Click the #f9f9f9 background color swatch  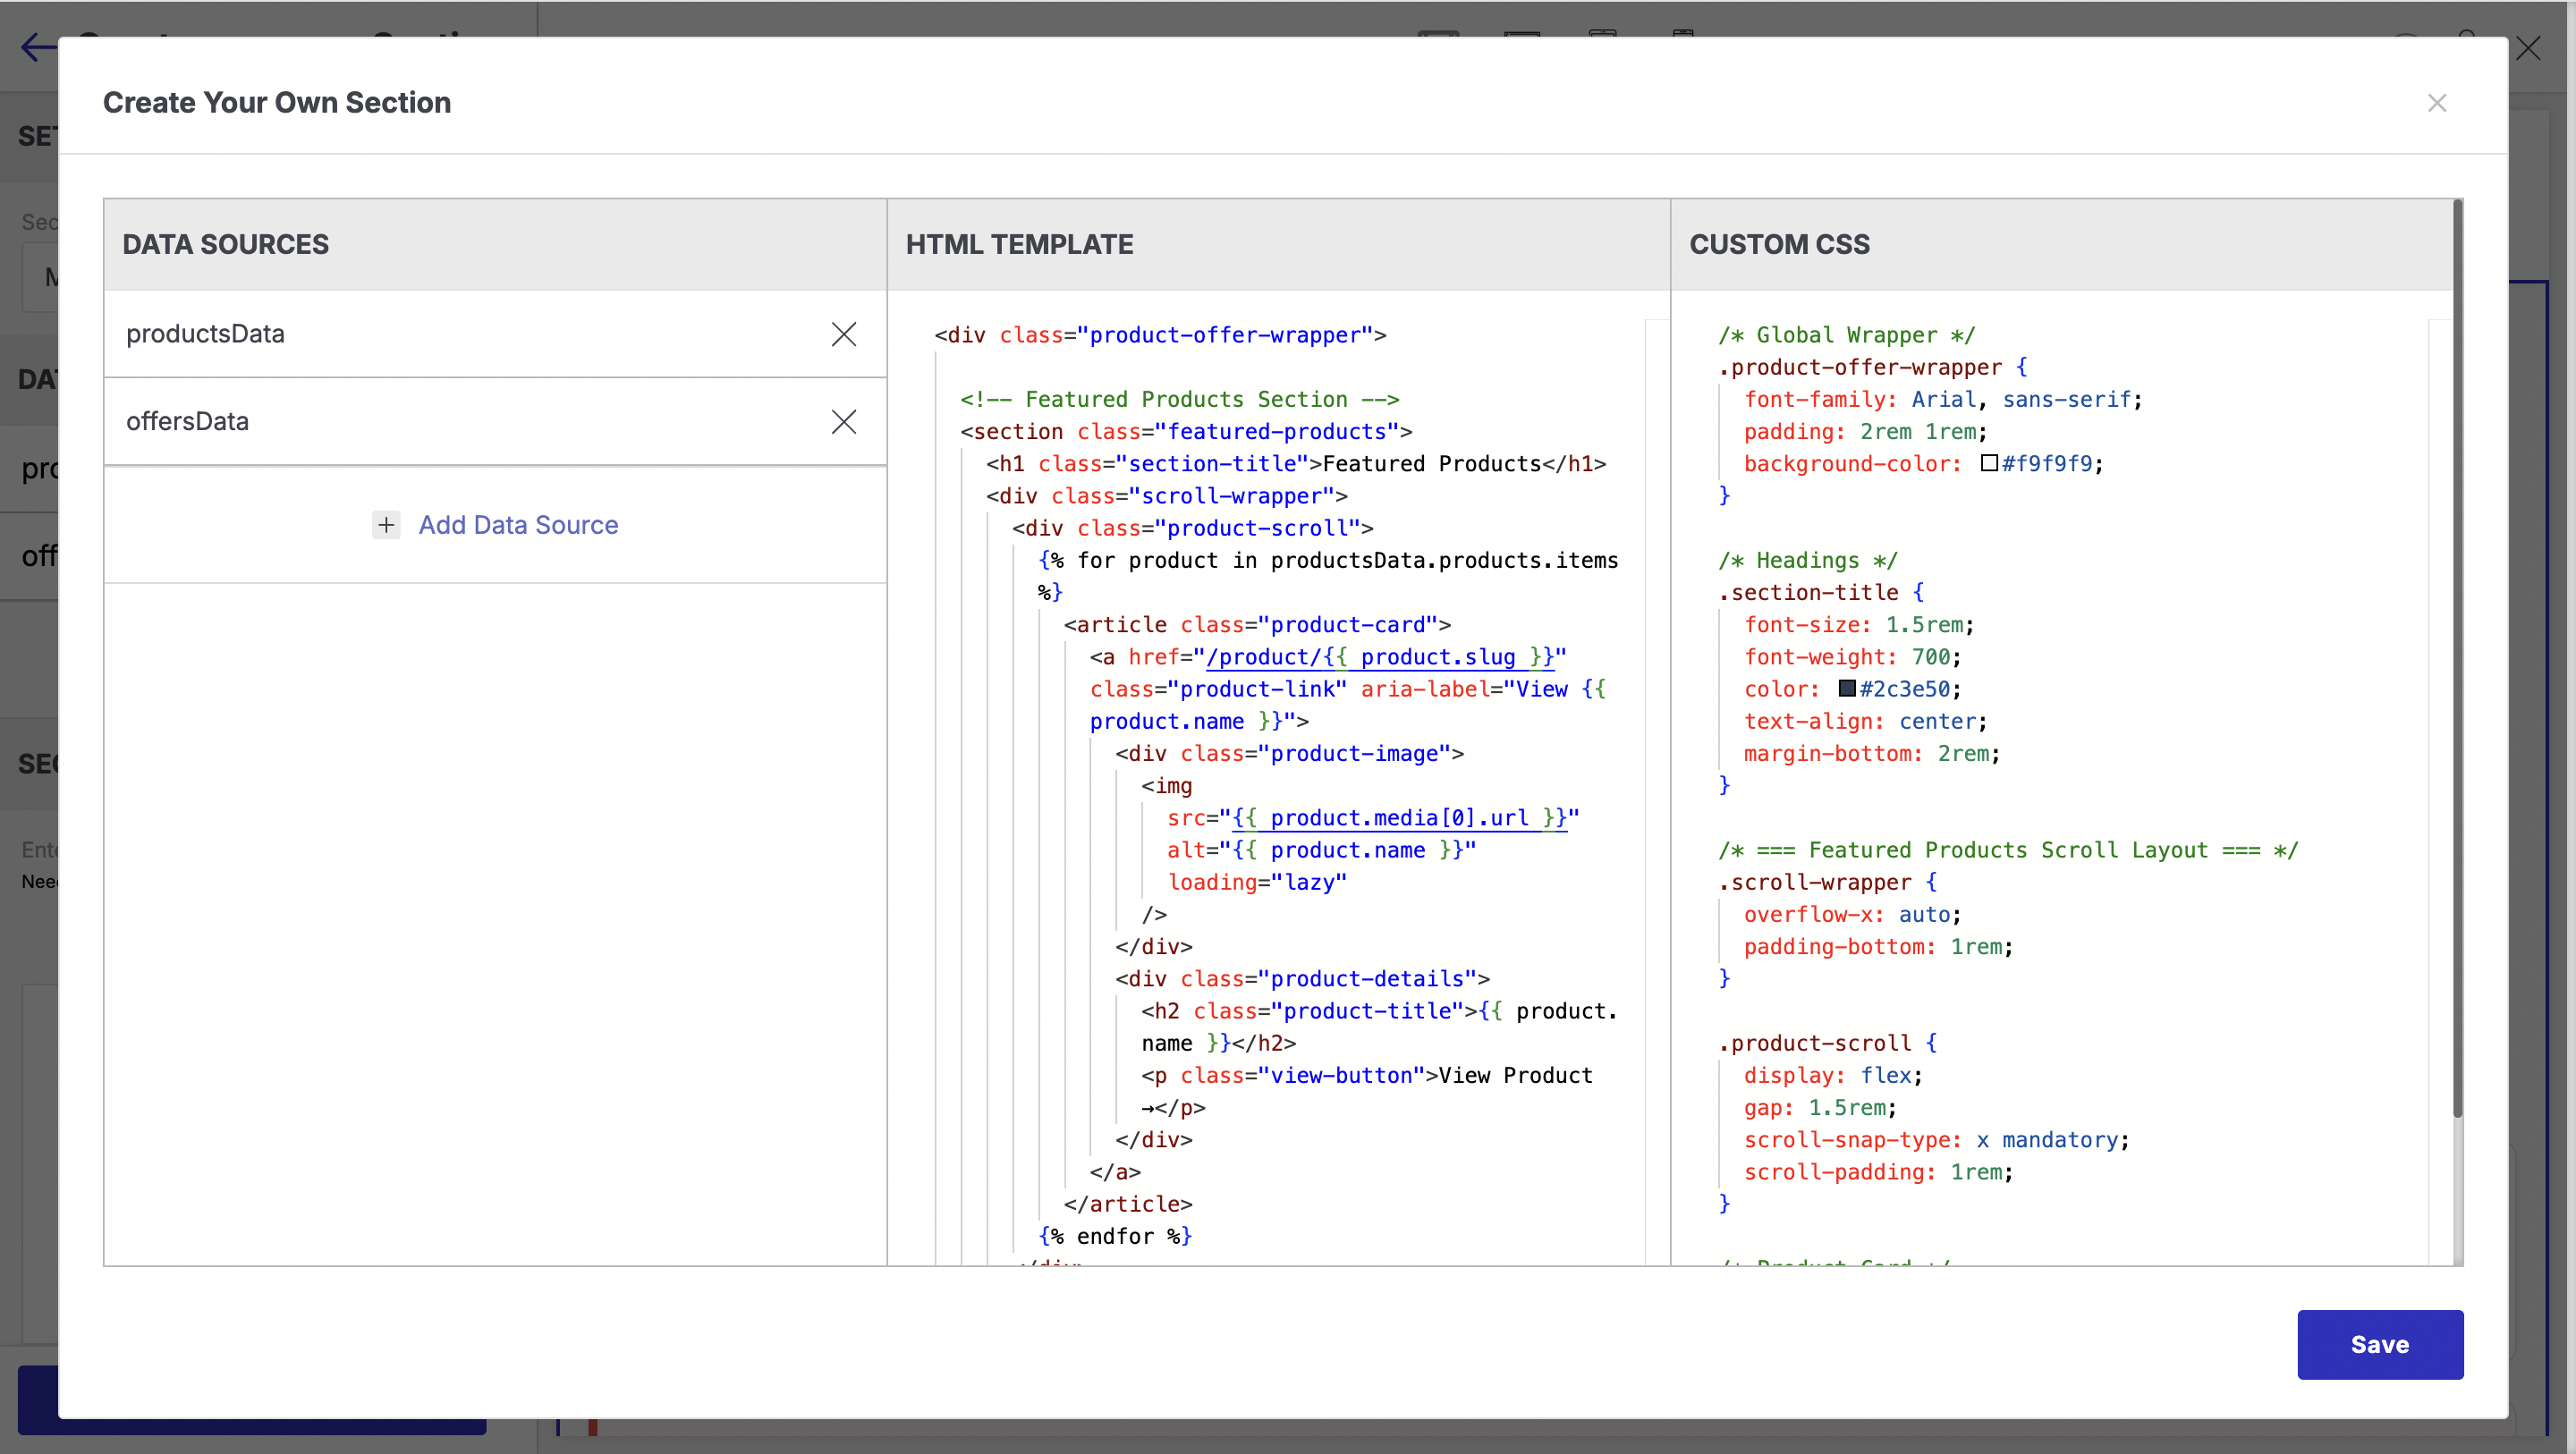coord(1989,463)
